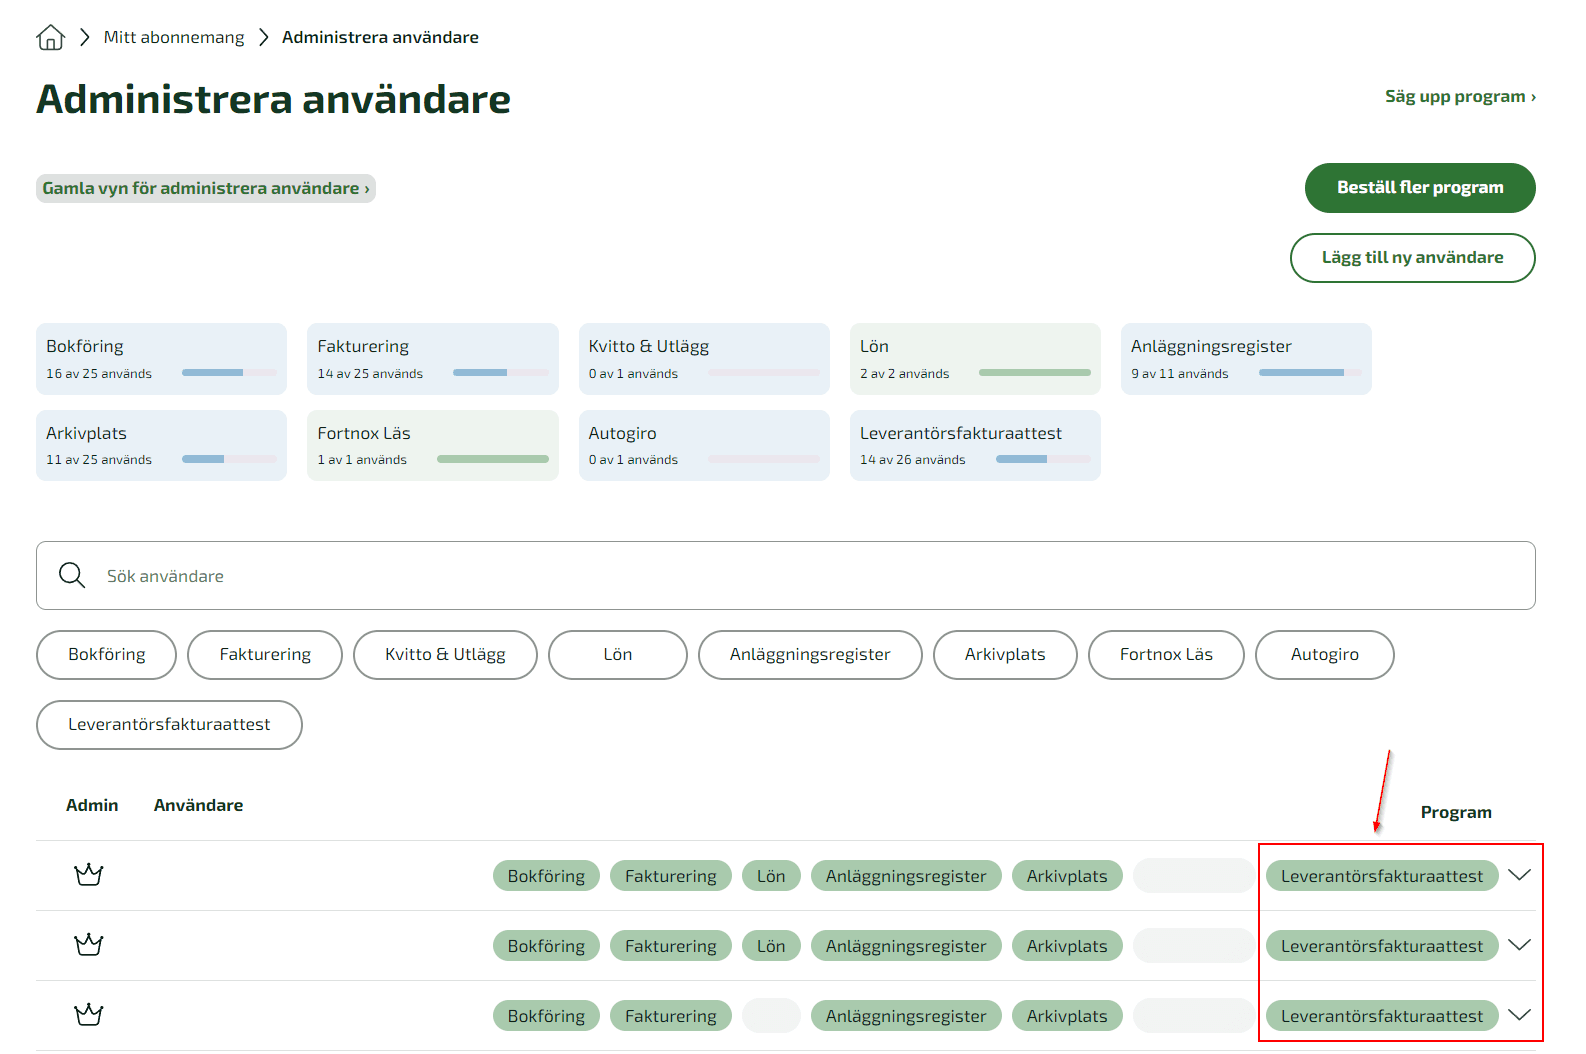Click second row Anläggningsregister program tag
Screen dimensions: 1586x1054
tap(906, 946)
